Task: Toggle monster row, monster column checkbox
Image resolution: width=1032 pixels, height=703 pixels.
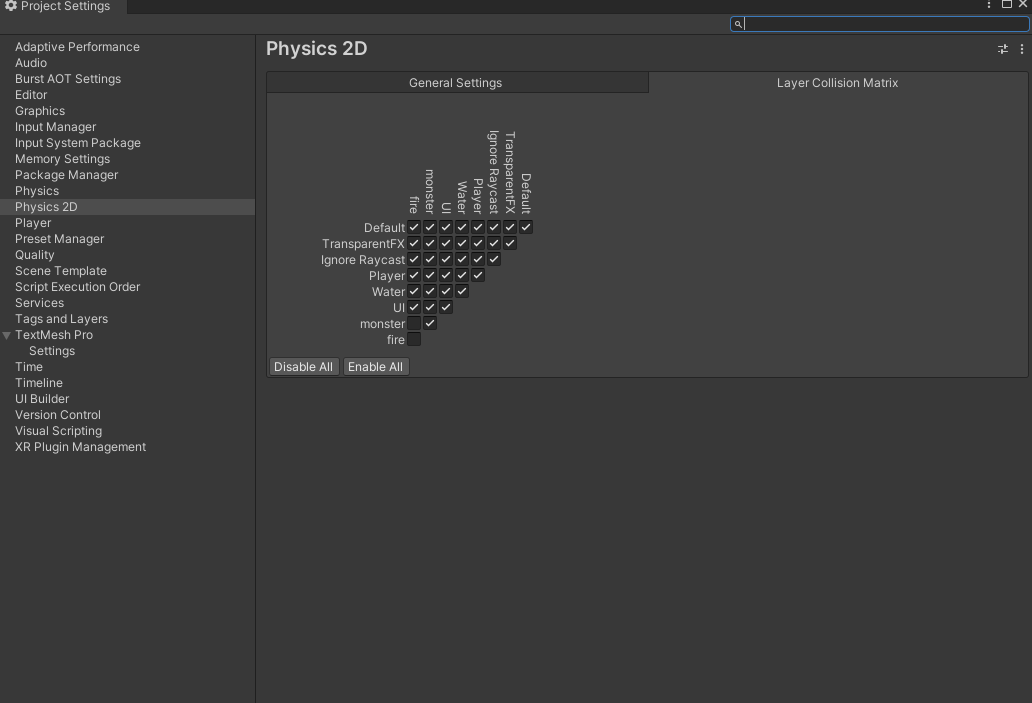Action: (x=430, y=323)
